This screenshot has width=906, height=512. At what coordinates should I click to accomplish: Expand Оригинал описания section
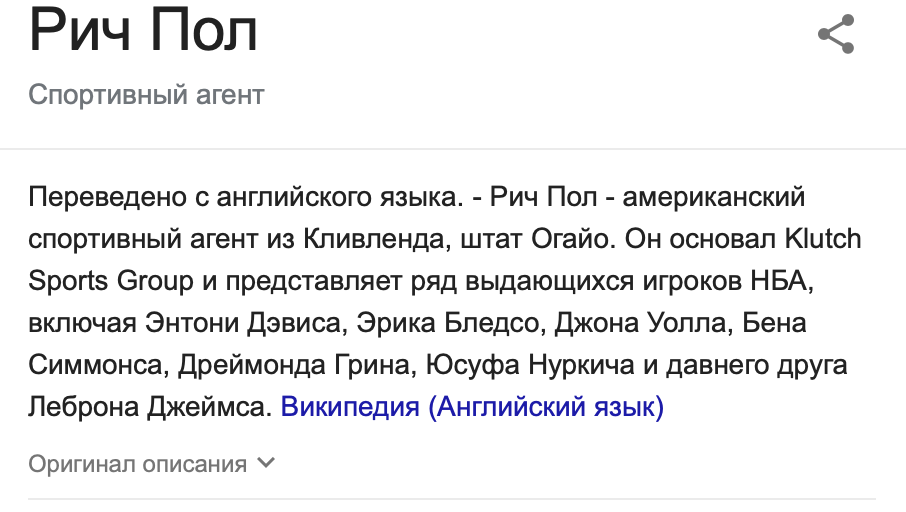point(152,464)
